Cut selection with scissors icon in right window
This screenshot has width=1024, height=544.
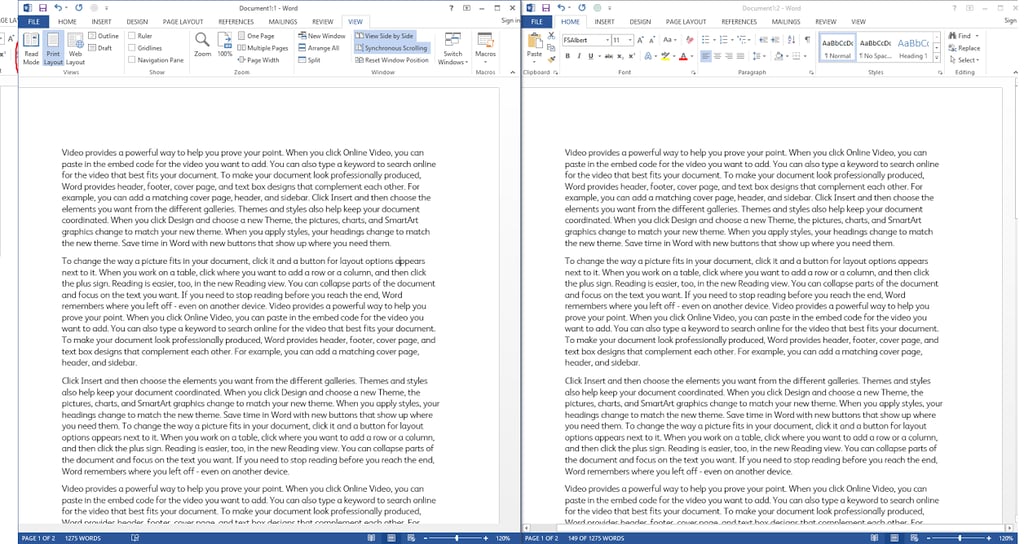point(551,37)
